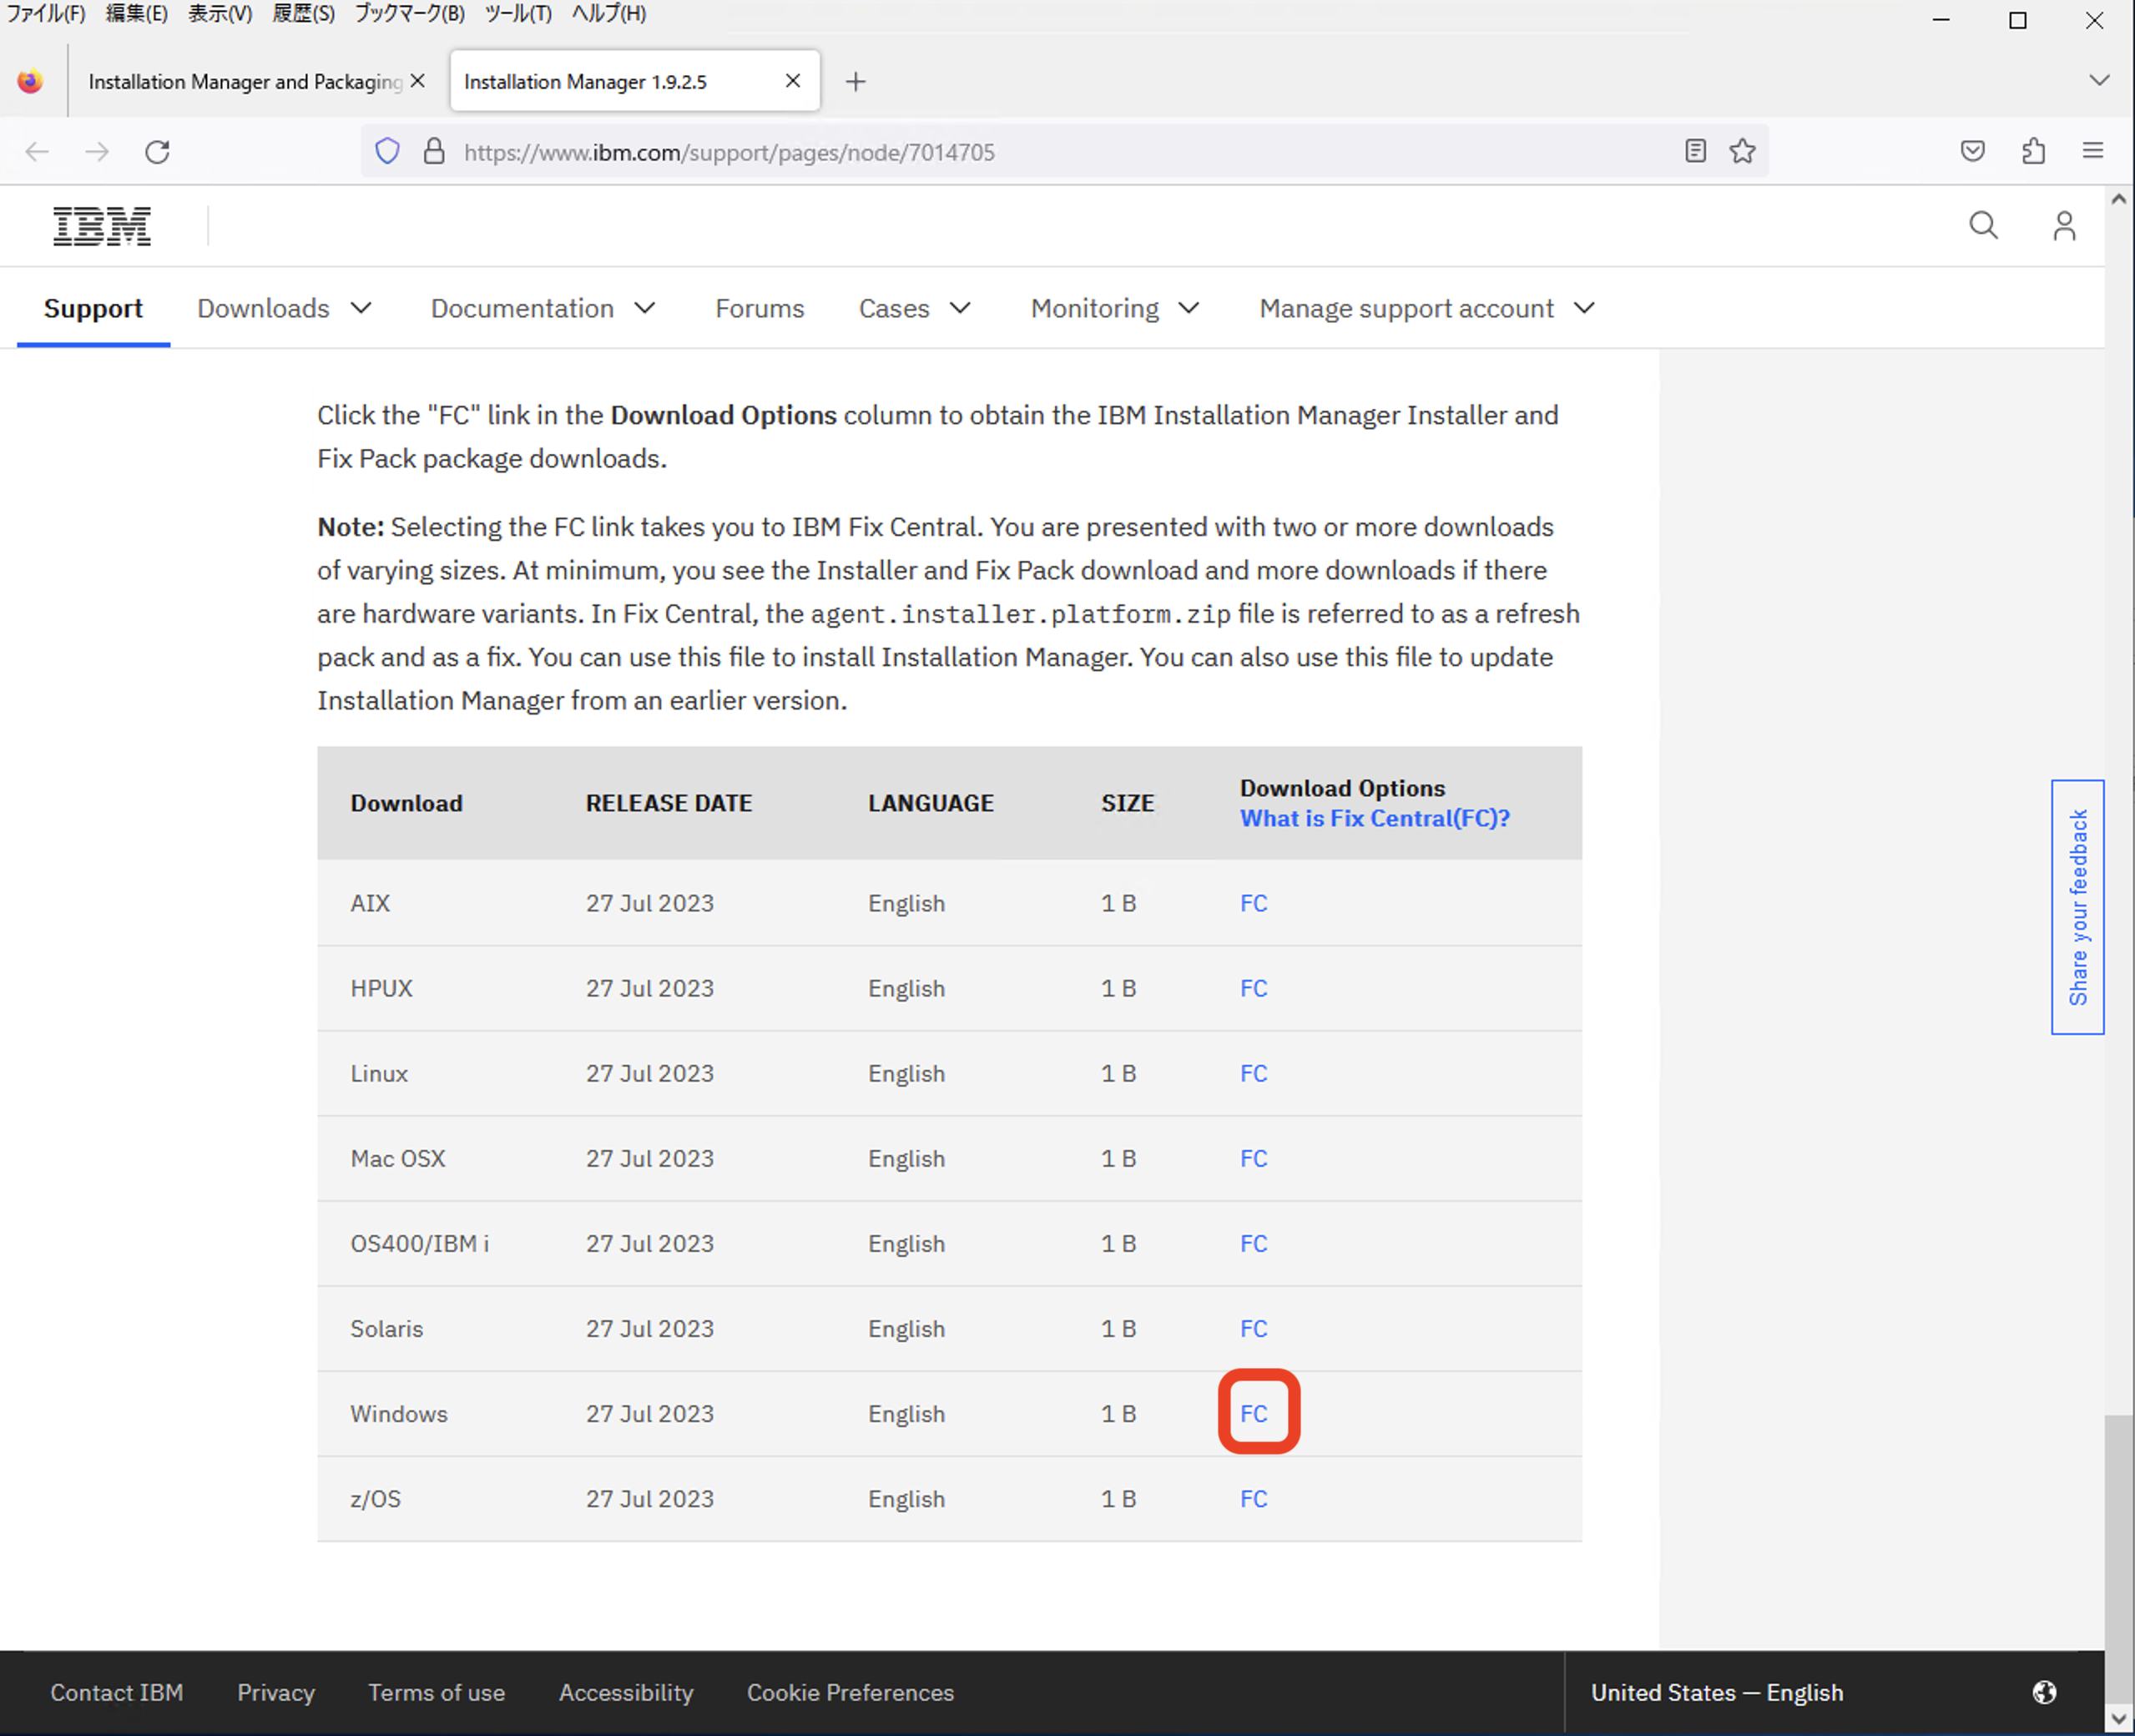Click the Share your feedback button
Screen dimensions: 2135x1736
(x=2077, y=907)
